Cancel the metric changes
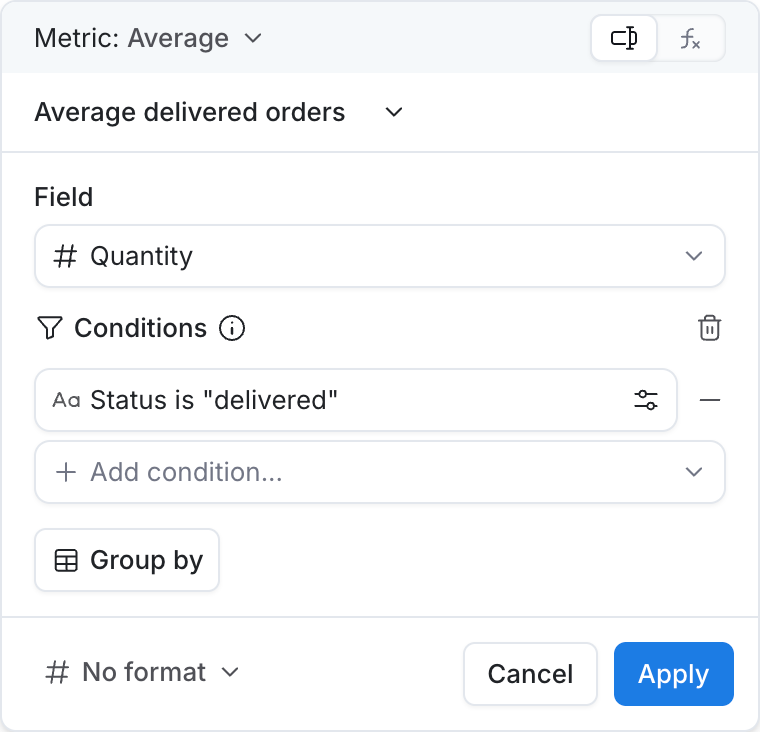 (x=530, y=674)
